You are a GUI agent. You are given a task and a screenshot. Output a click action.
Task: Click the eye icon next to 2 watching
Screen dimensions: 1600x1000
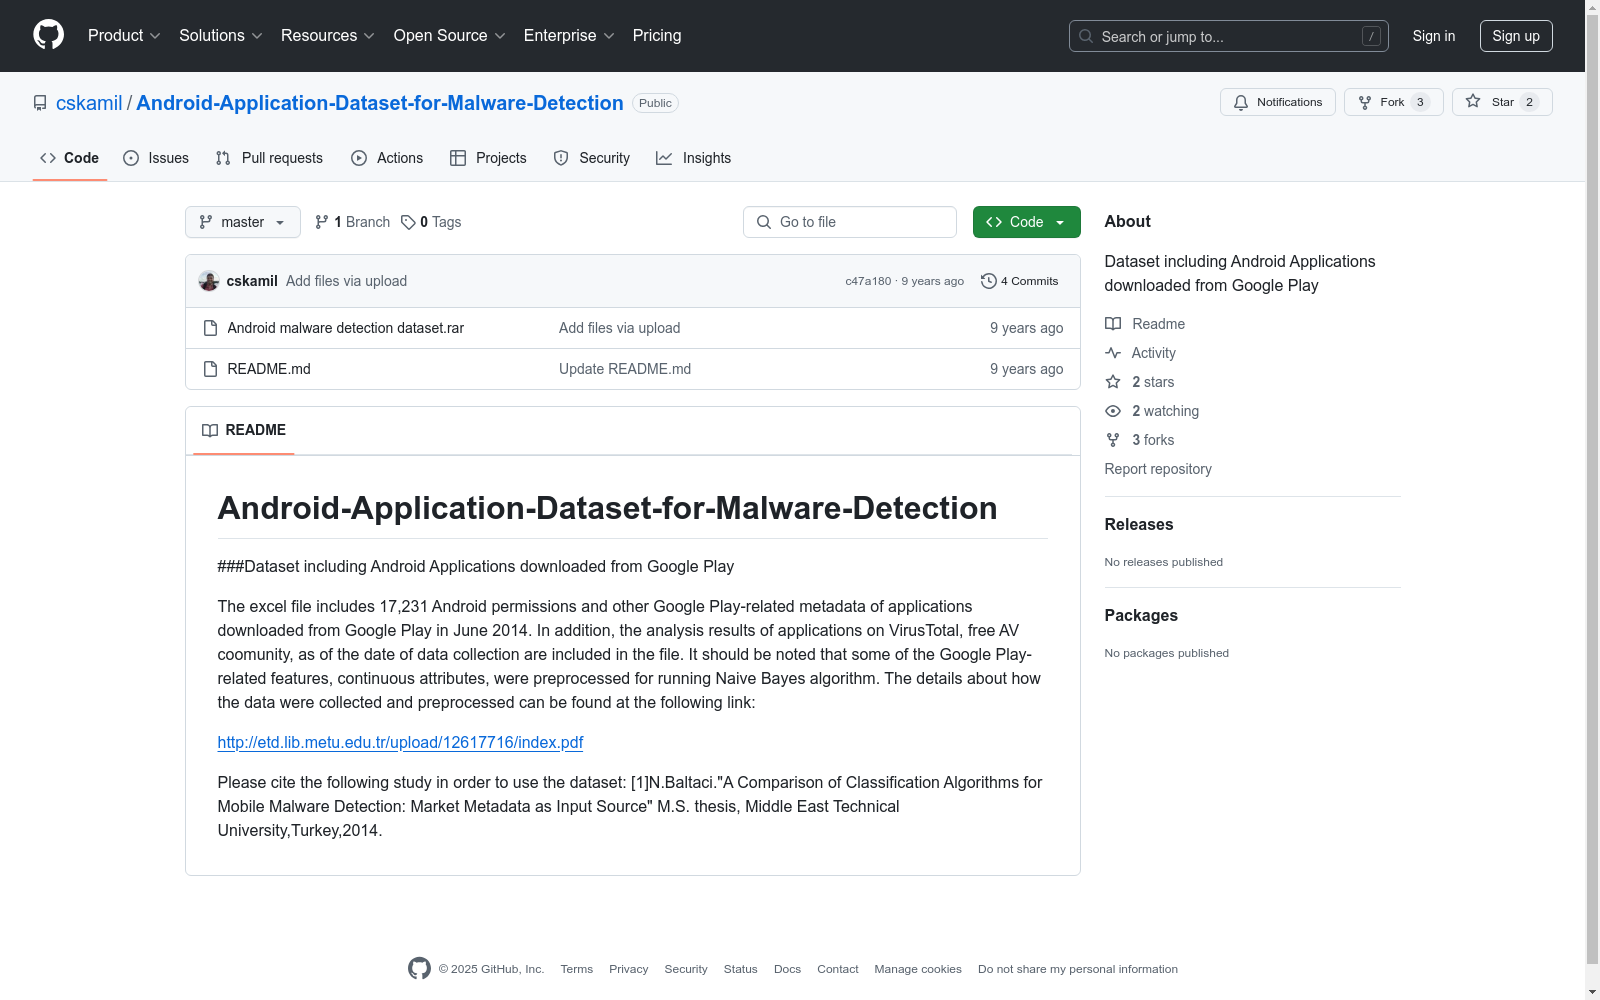coord(1113,411)
